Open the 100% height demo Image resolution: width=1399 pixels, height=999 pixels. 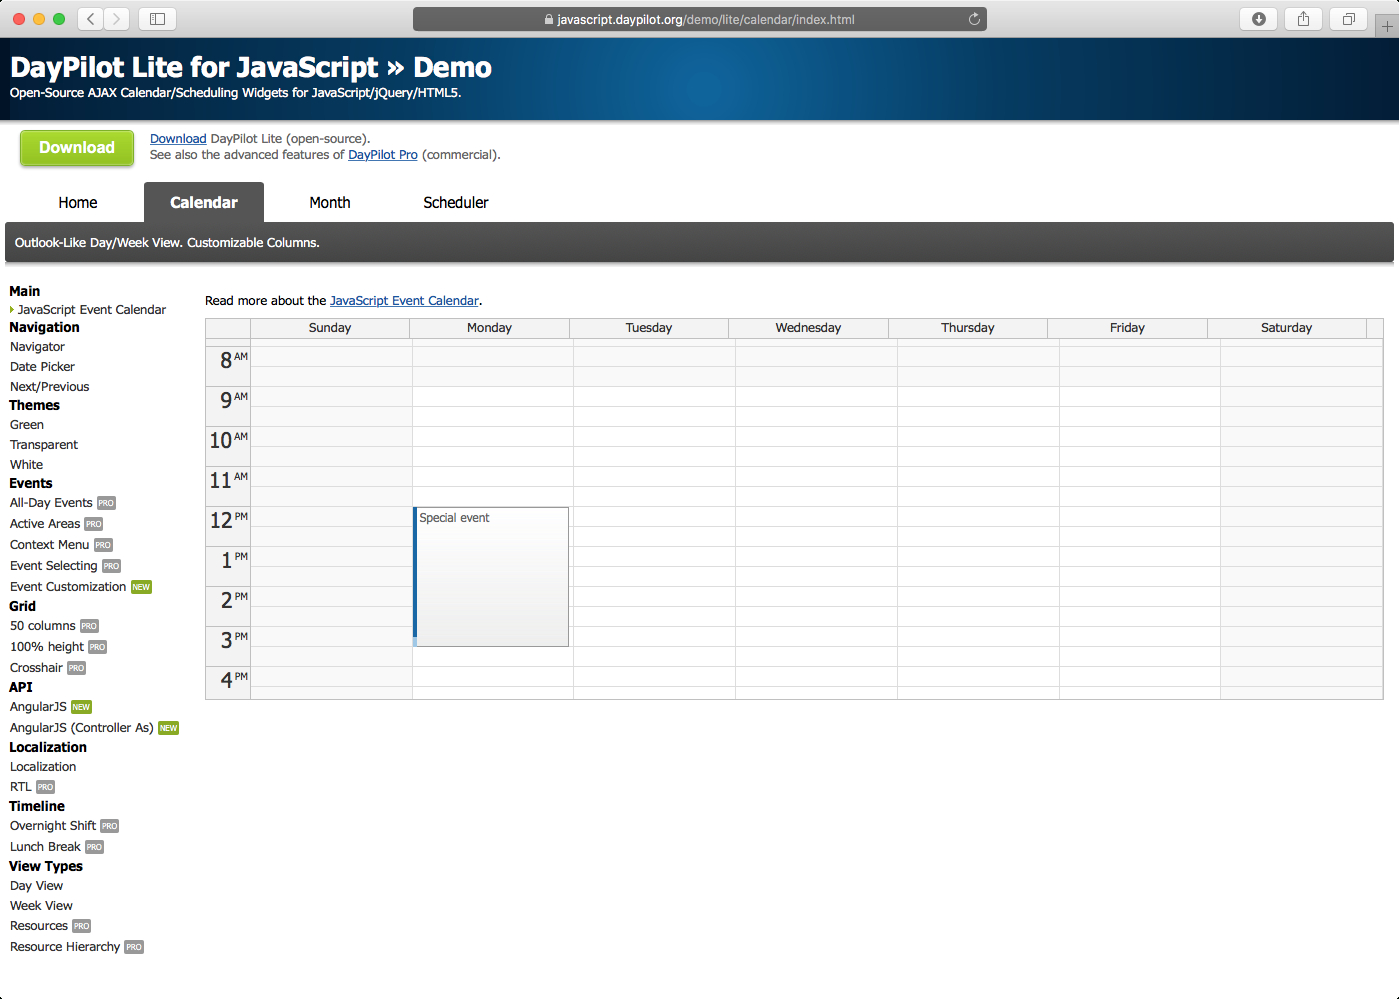pyautogui.click(x=47, y=647)
